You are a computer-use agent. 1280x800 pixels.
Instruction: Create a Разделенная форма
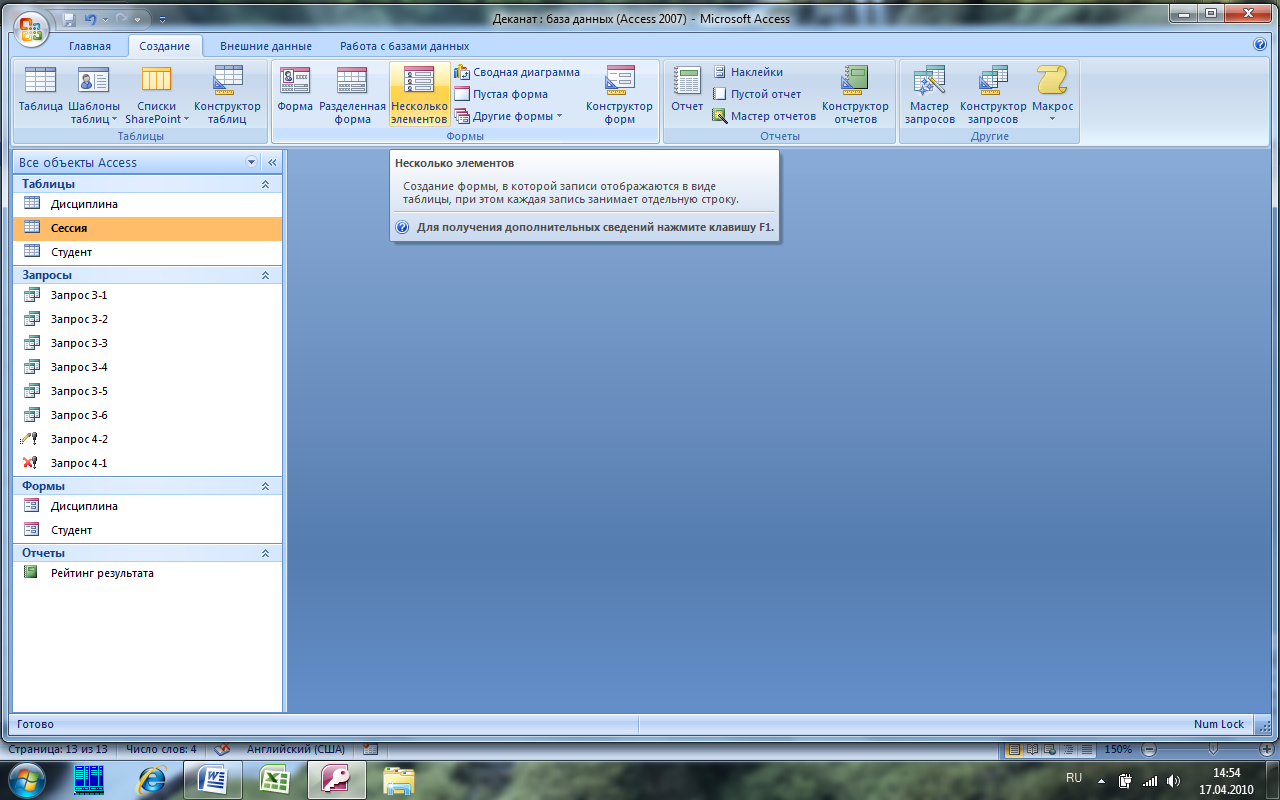(x=352, y=95)
